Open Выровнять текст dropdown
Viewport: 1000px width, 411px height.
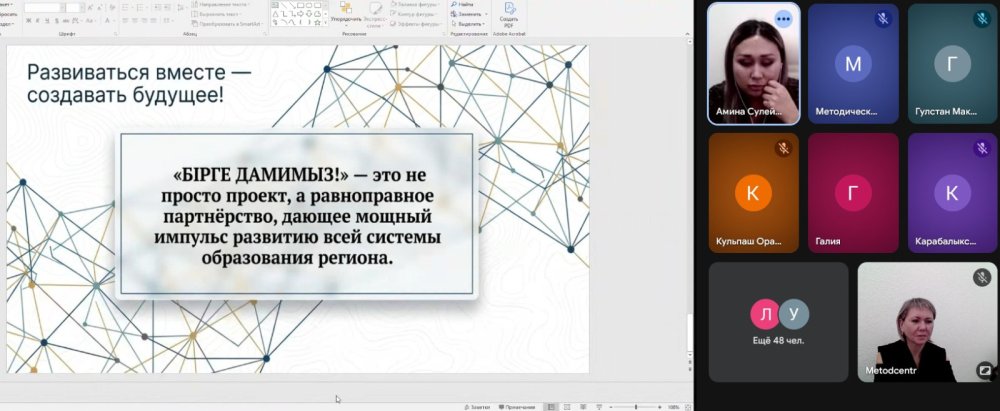(x=218, y=14)
